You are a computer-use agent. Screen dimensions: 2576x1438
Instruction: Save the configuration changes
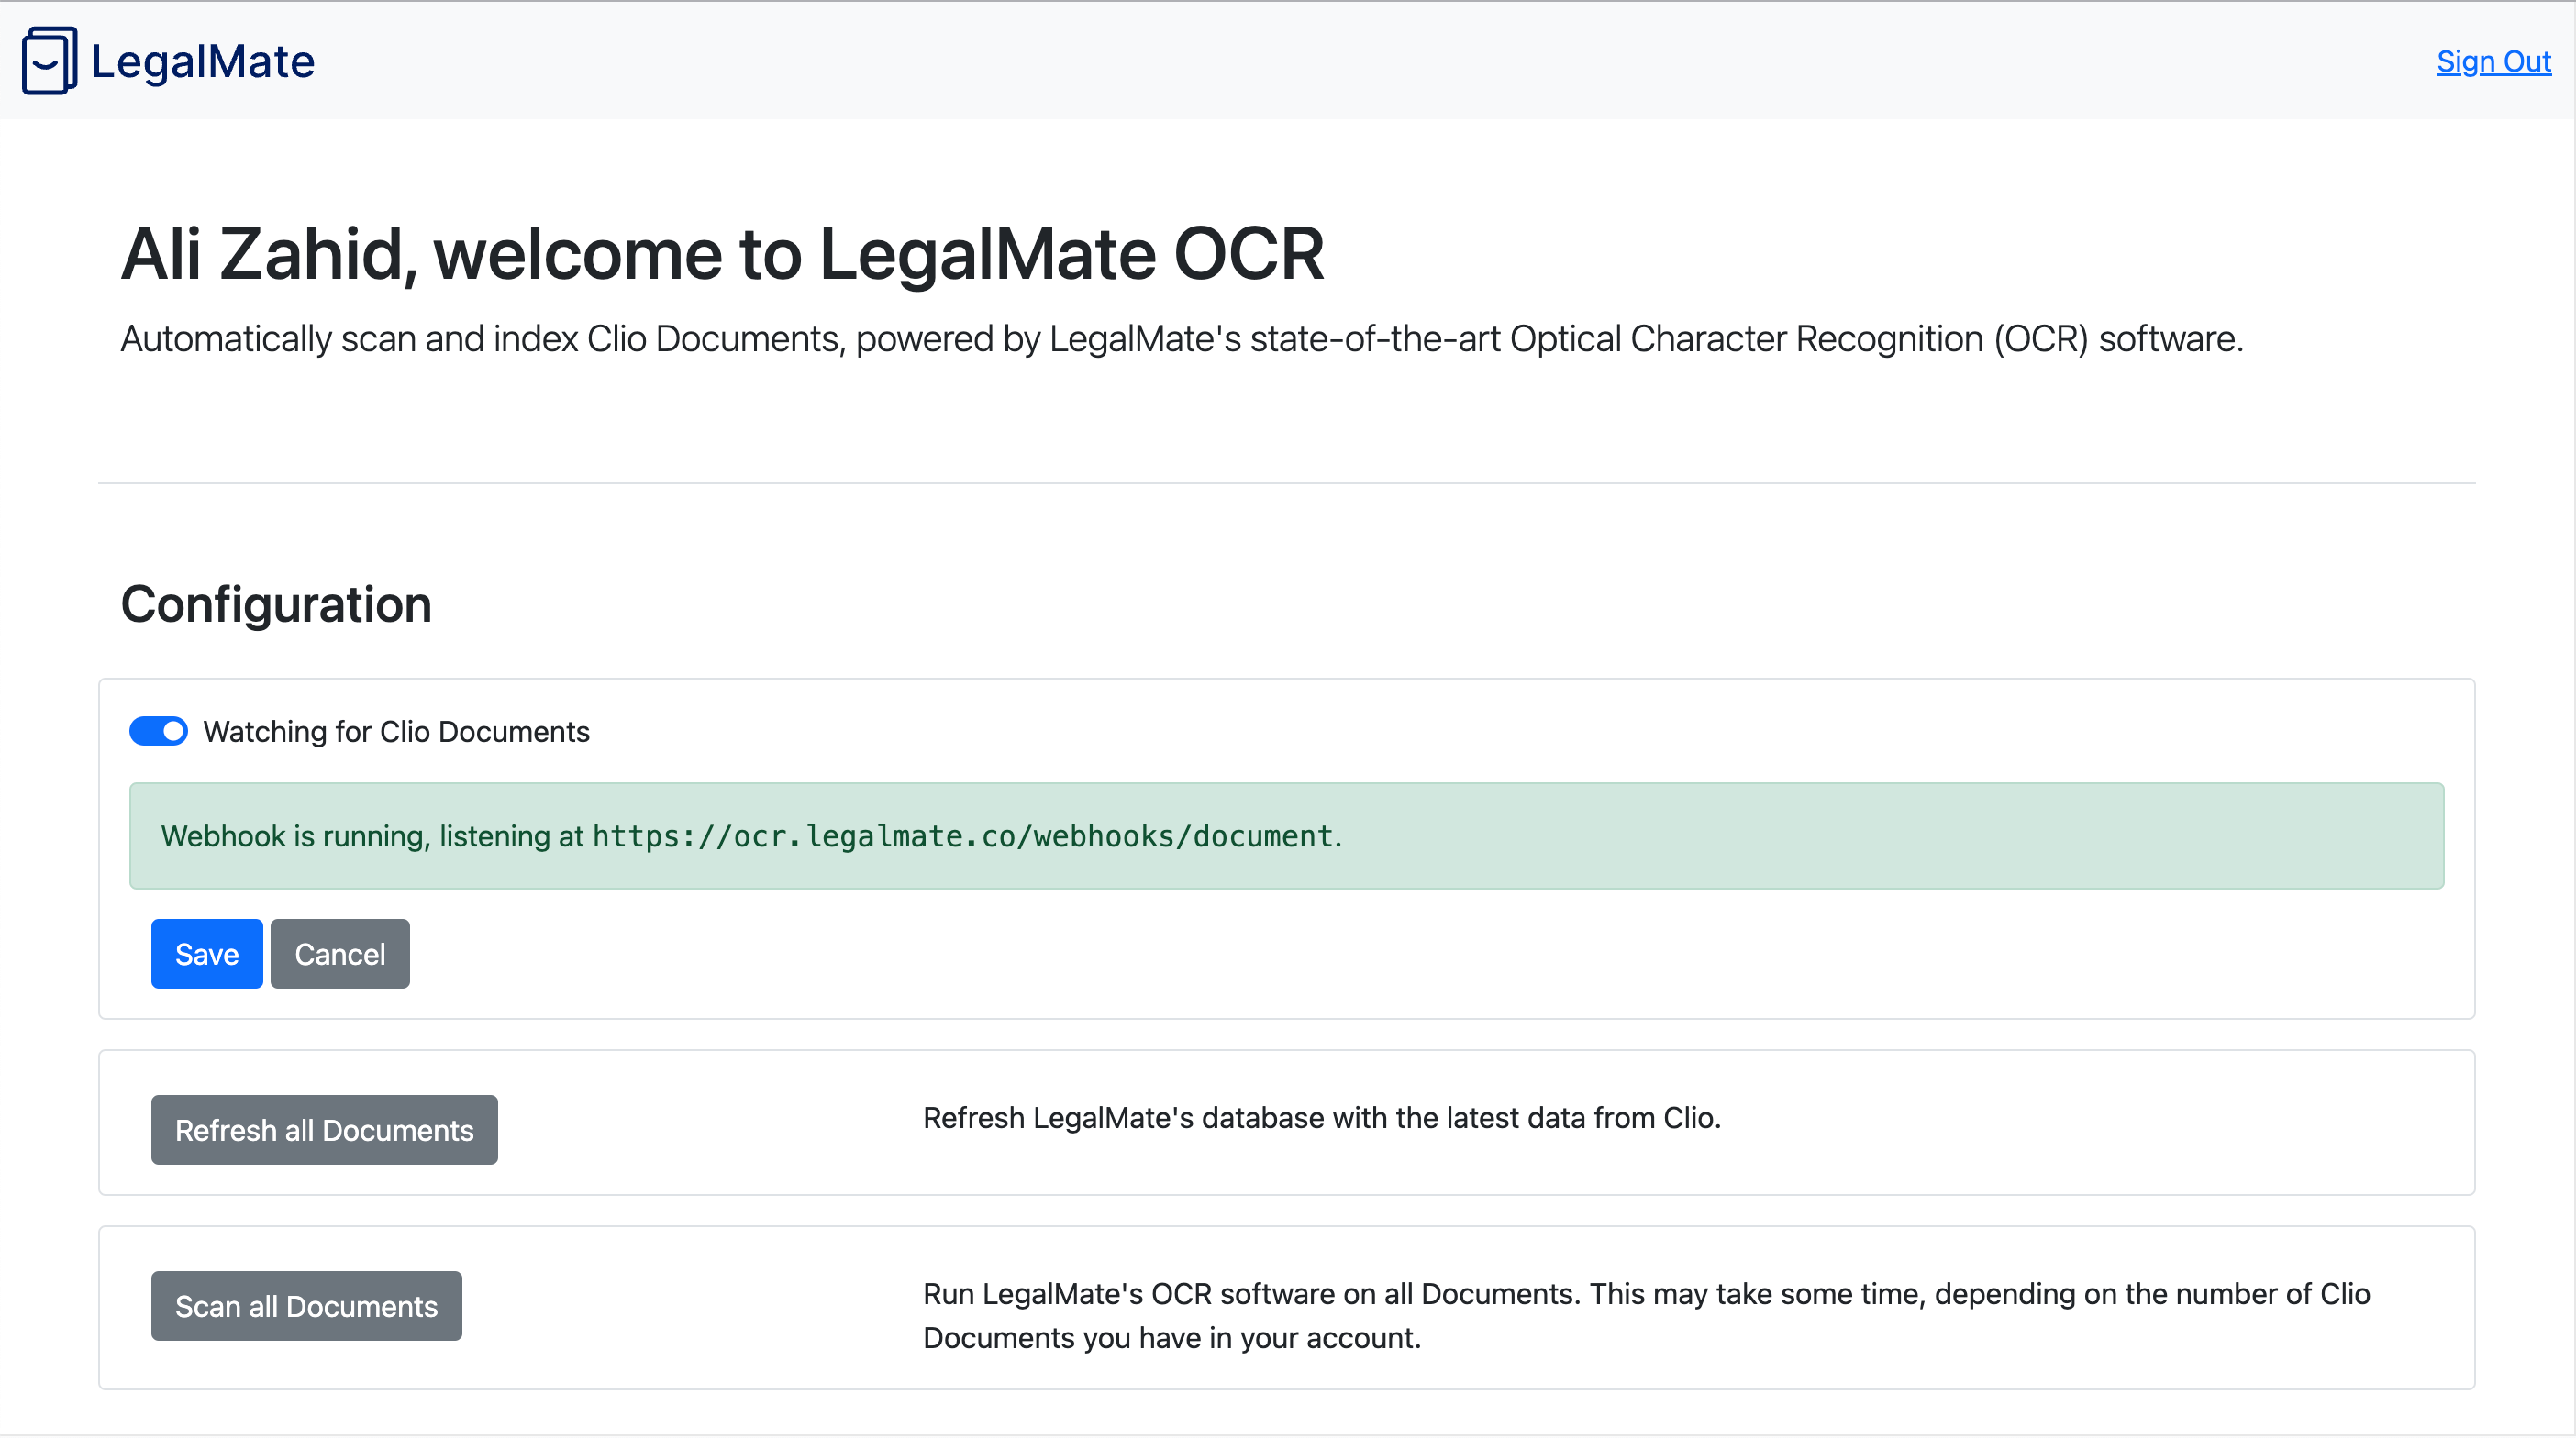206,954
